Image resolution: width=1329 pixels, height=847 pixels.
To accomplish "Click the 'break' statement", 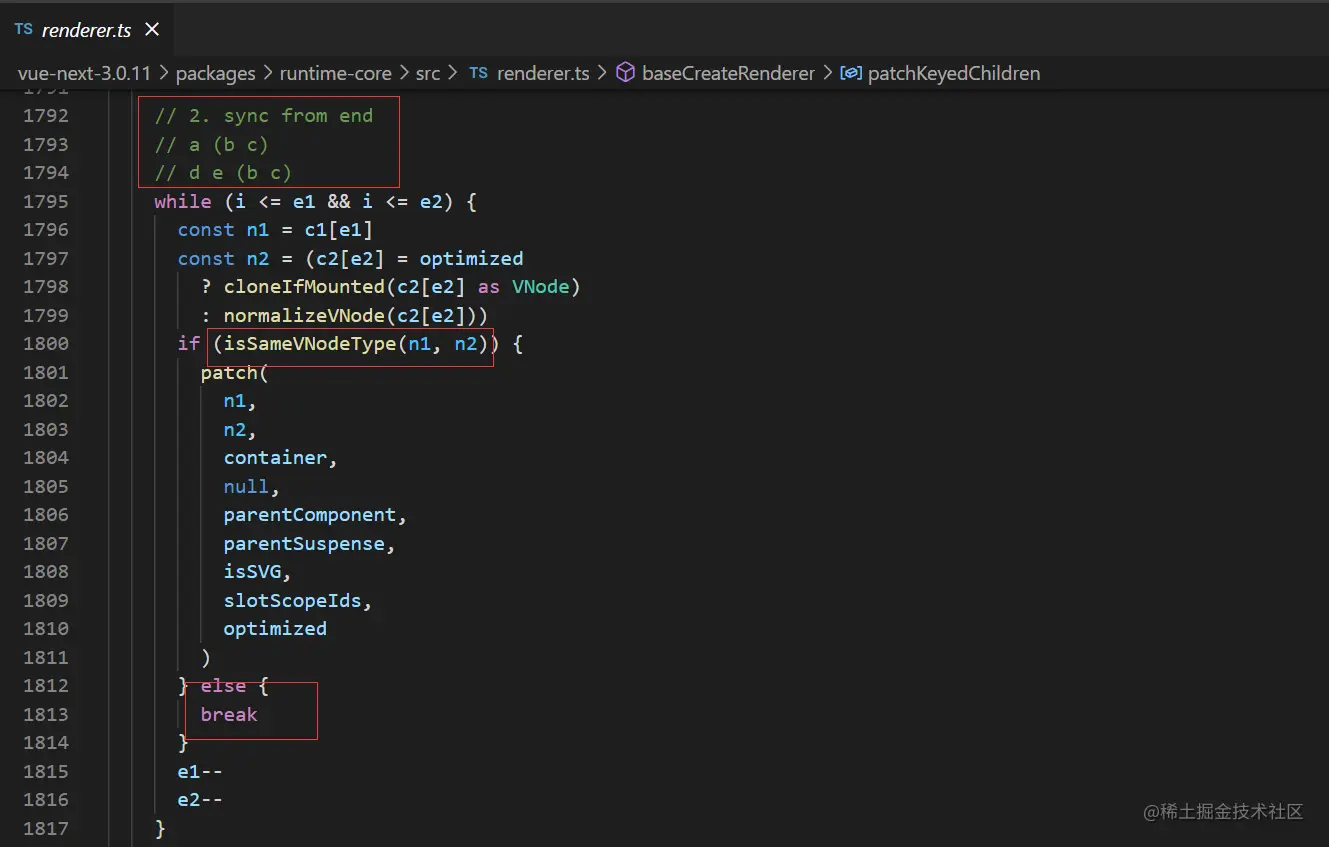I will click(229, 715).
